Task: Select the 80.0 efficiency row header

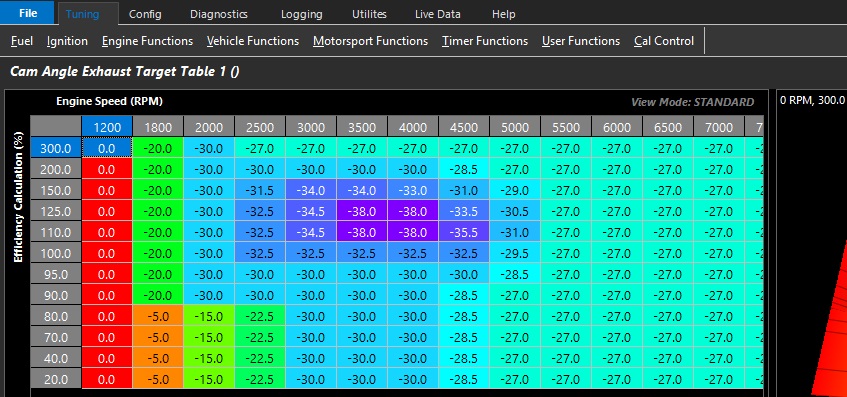Action: [x=56, y=317]
